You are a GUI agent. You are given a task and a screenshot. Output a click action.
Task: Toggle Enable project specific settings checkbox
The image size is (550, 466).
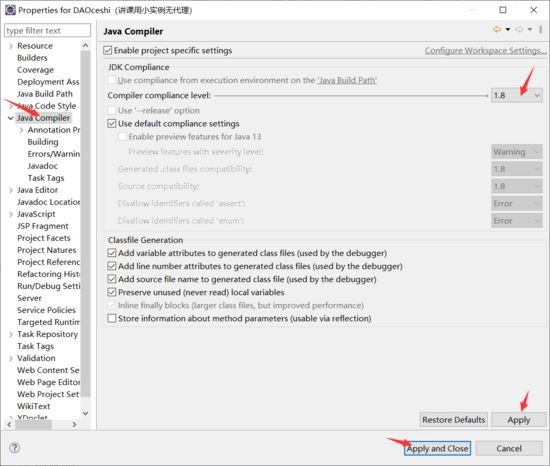coord(108,50)
